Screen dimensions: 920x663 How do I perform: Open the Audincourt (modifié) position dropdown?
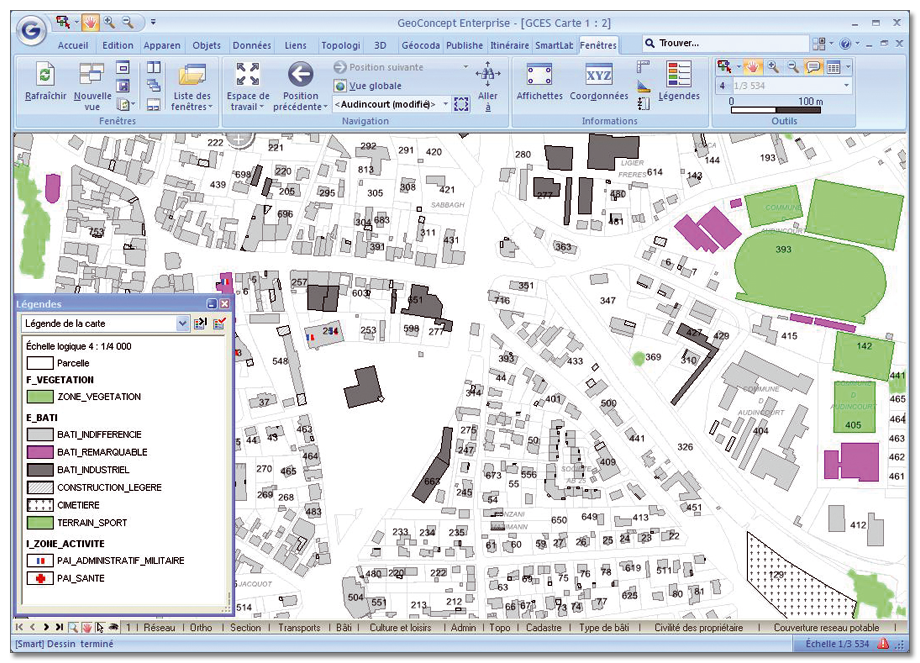445,104
